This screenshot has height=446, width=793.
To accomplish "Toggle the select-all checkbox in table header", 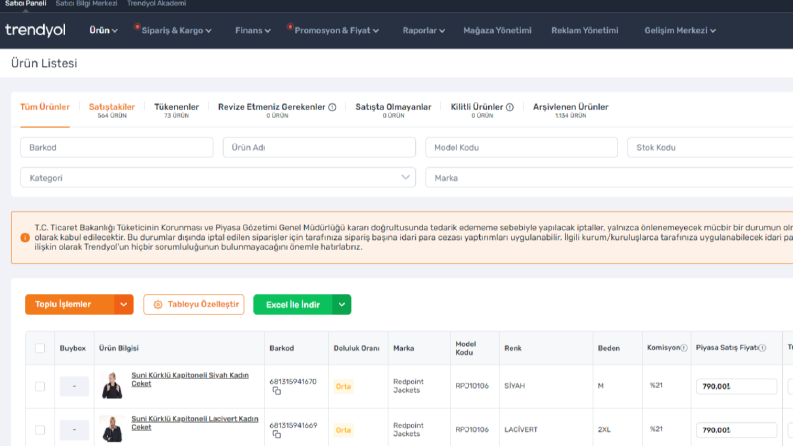I will 40,348.
